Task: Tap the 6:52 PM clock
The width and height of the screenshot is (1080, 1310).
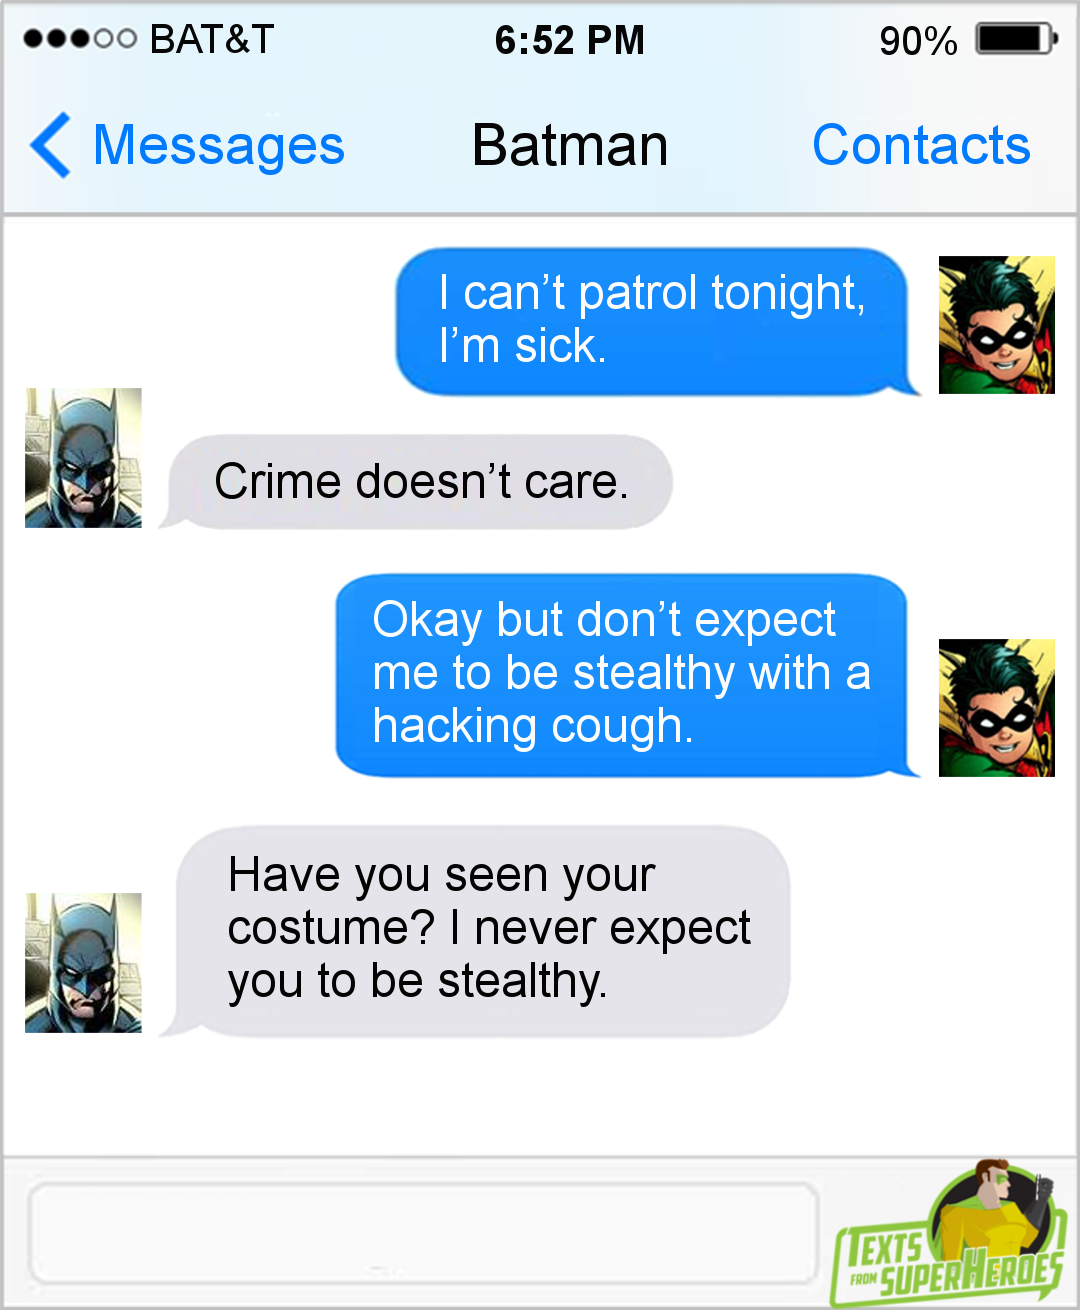Action: point(569,40)
